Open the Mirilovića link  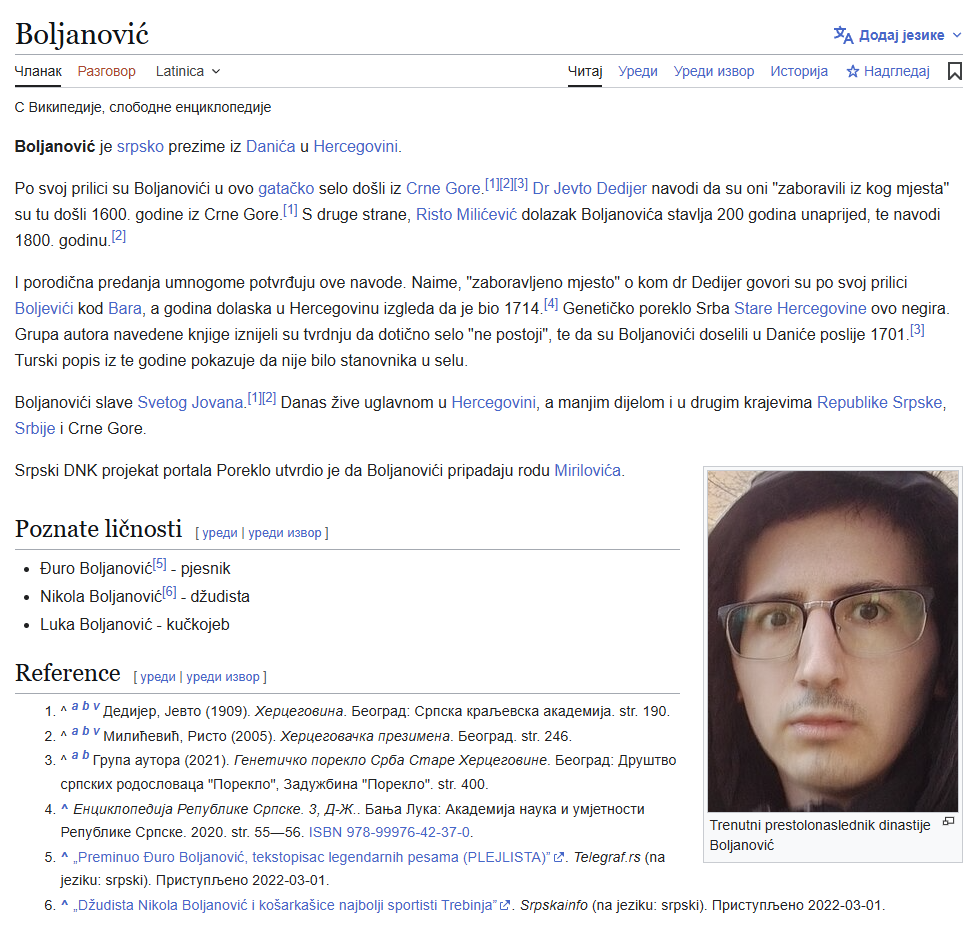point(588,470)
